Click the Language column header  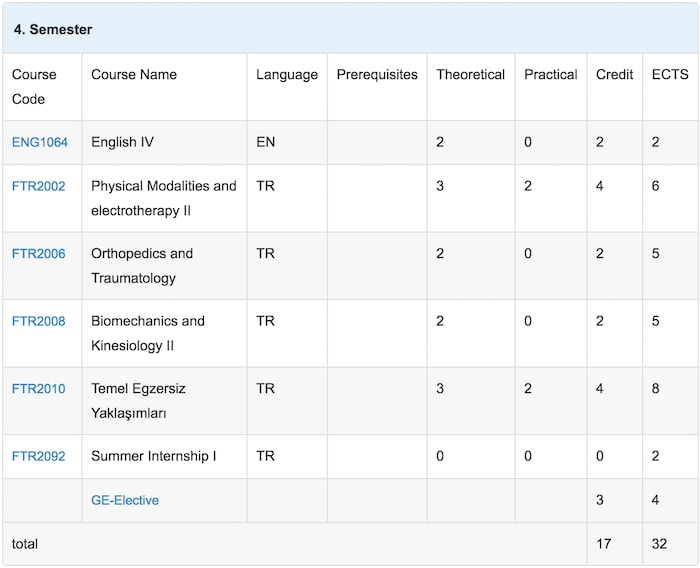287,75
